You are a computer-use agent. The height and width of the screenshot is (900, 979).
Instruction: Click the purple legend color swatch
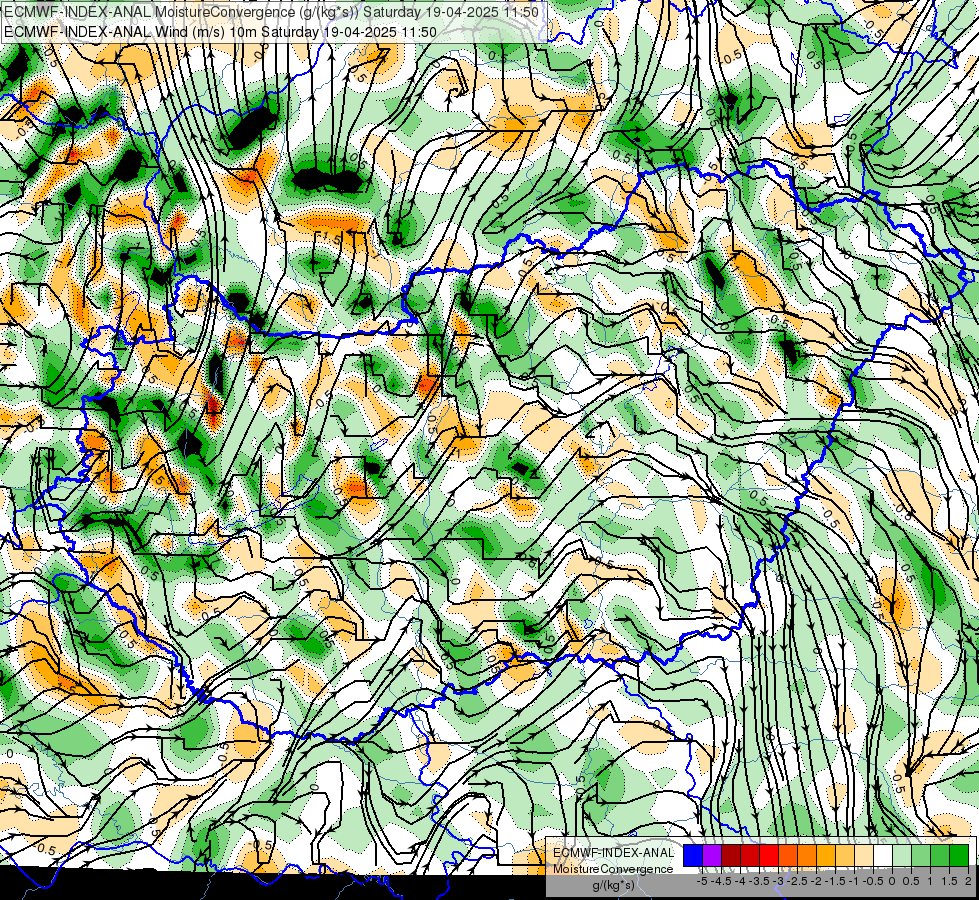[x=712, y=856]
